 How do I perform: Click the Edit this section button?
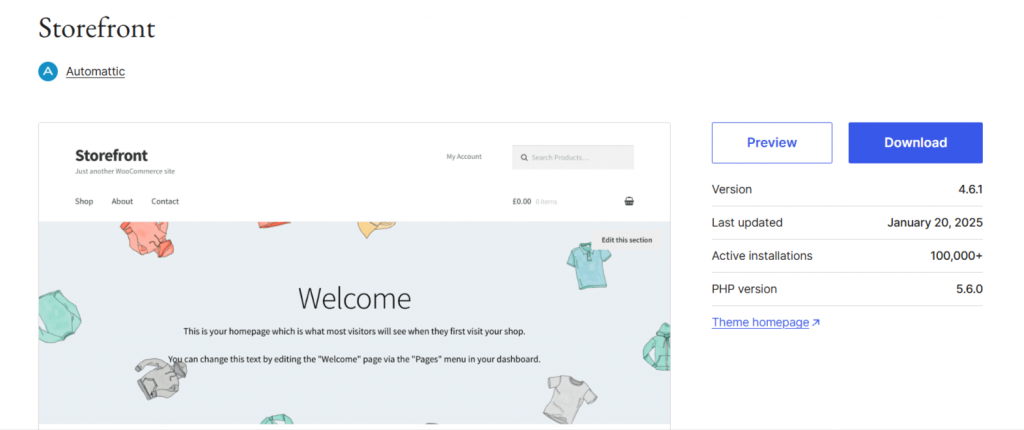coord(627,240)
